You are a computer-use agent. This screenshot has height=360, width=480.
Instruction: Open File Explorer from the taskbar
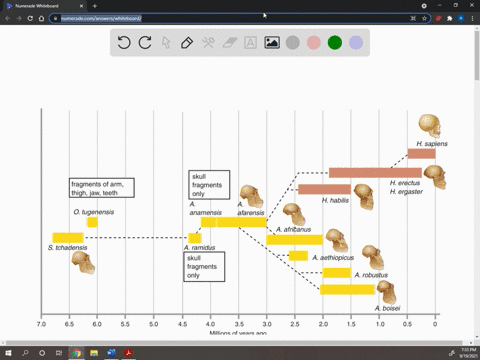coord(94,353)
